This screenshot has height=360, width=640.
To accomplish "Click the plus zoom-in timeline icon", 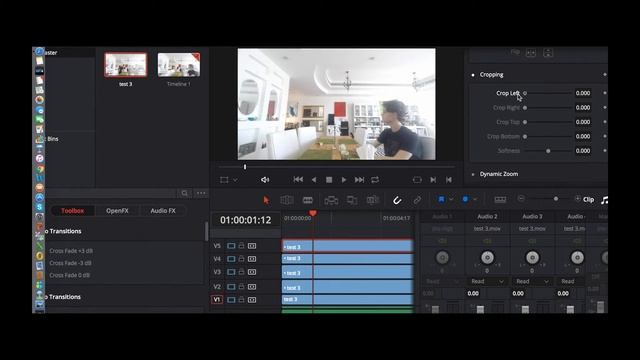I will 577,199.
